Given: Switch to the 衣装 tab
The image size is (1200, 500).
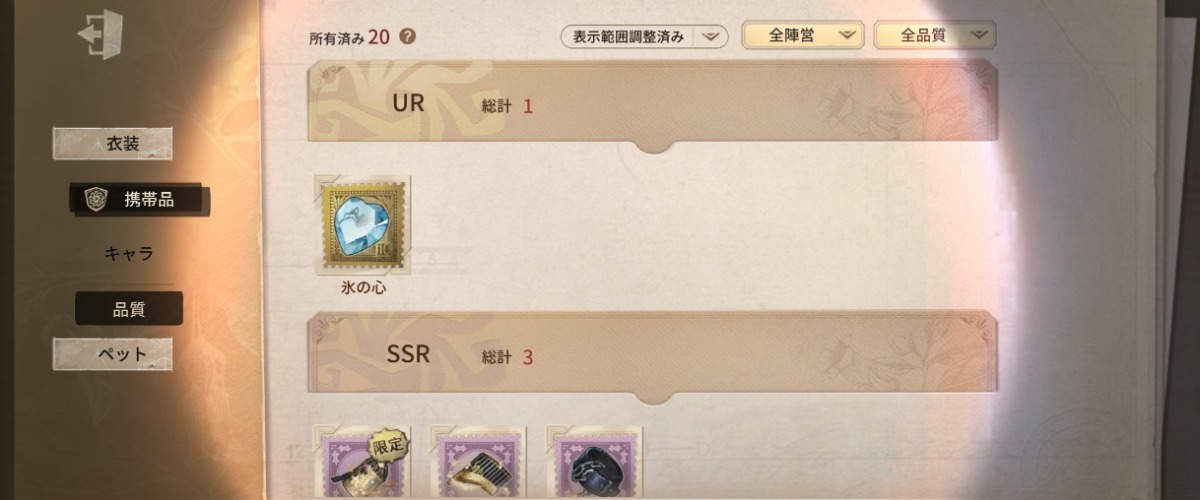Looking at the screenshot, I should [x=112, y=144].
